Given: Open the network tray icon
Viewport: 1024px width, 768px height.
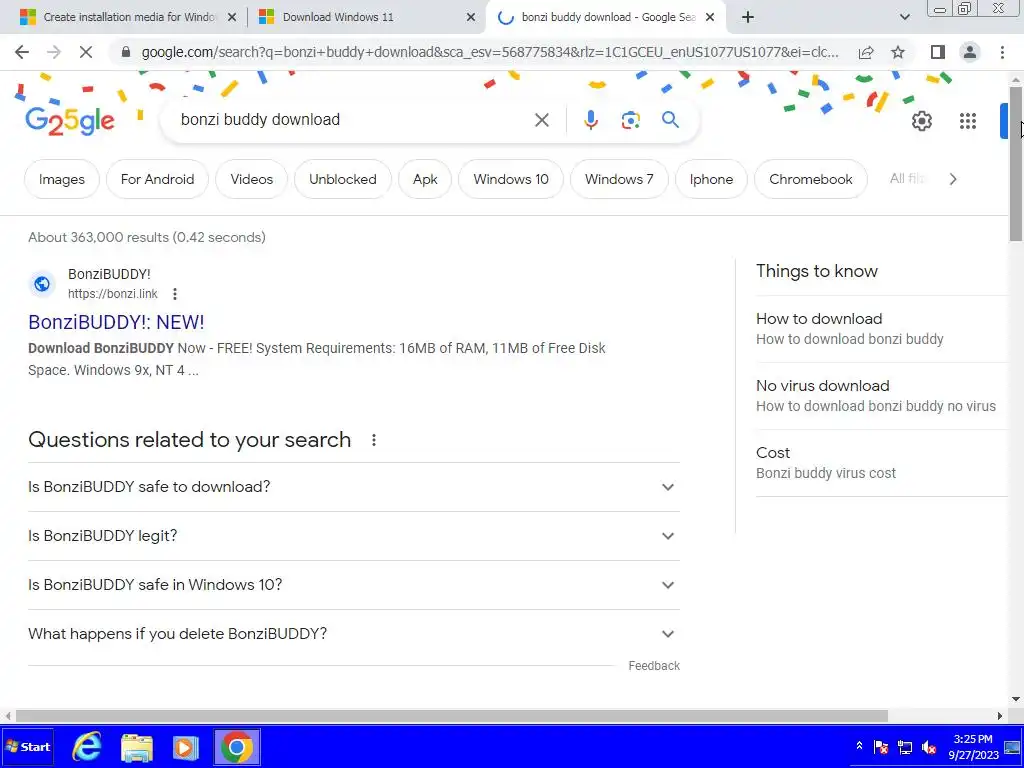Looking at the screenshot, I should coord(904,747).
